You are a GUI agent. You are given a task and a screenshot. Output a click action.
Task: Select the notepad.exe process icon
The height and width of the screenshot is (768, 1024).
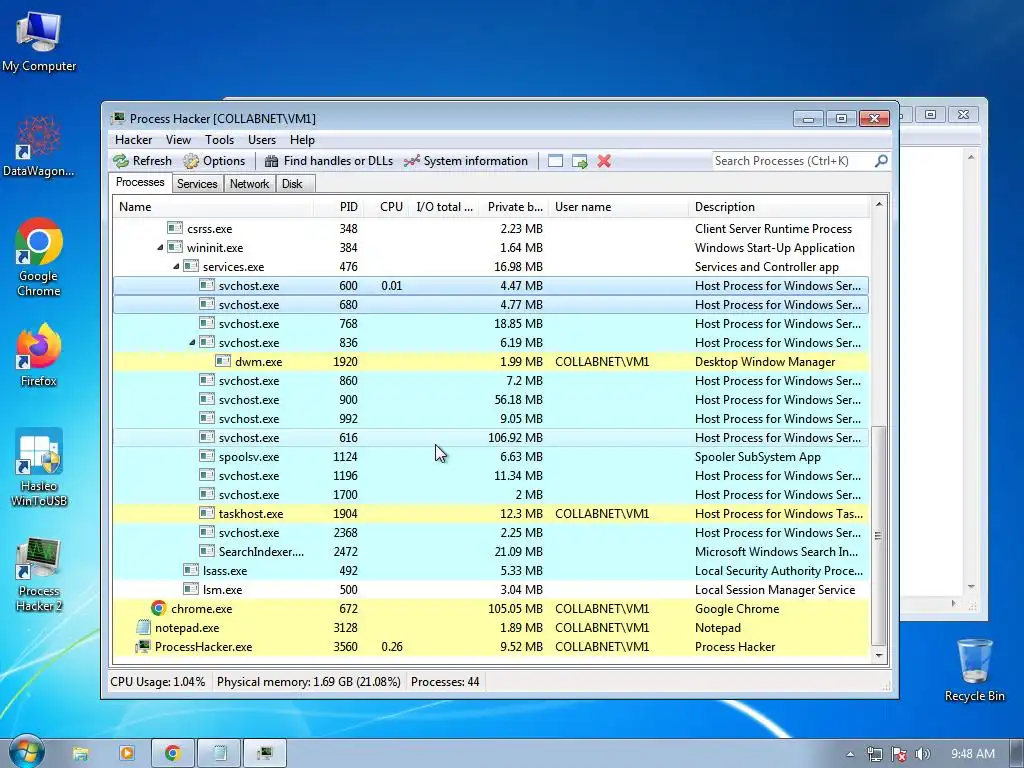142,628
